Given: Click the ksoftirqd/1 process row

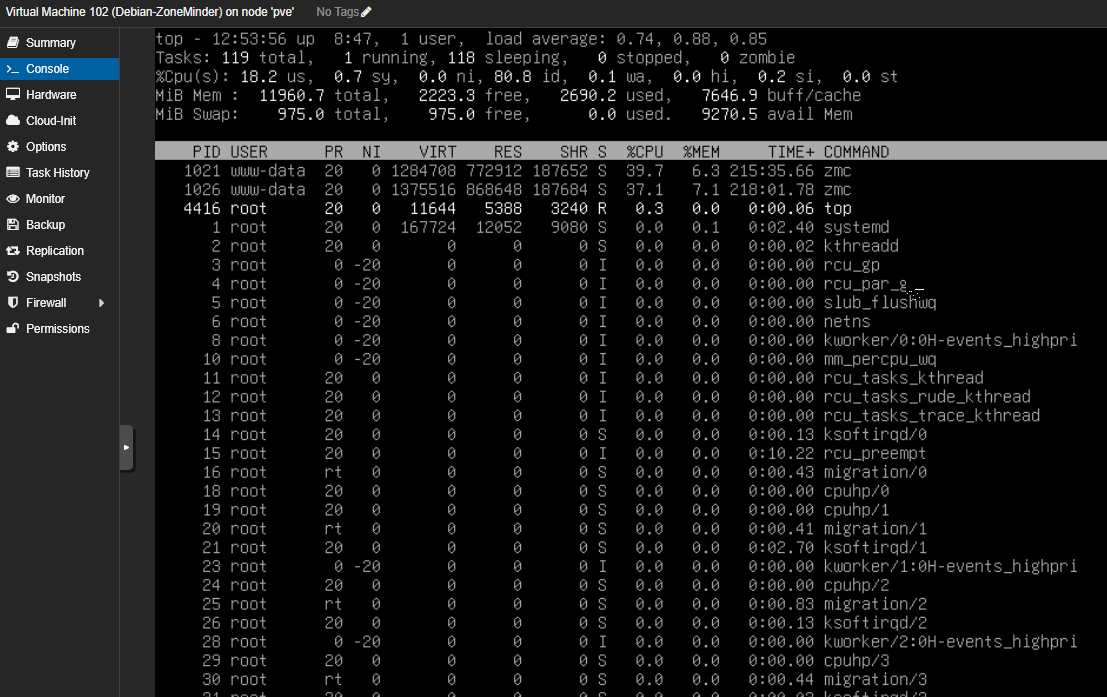Looking at the screenshot, I should (564, 547).
